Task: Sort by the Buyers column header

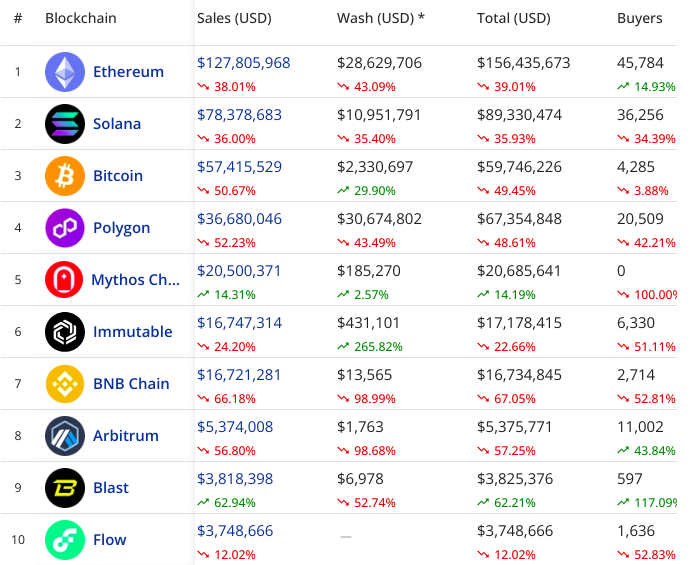Action: (x=639, y=19)
